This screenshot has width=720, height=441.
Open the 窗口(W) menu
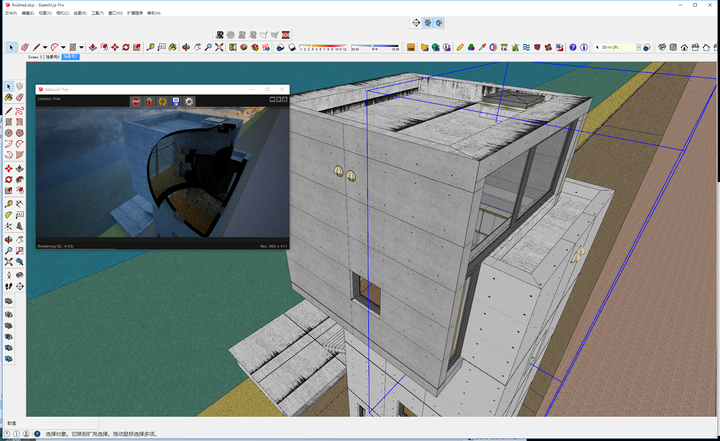(x=114, y=13)
